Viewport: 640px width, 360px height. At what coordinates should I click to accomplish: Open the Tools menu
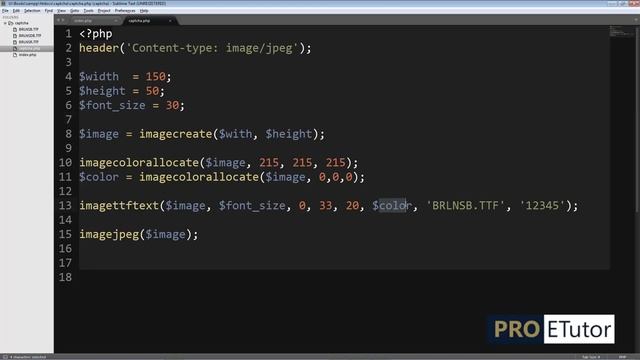[88, 11]
